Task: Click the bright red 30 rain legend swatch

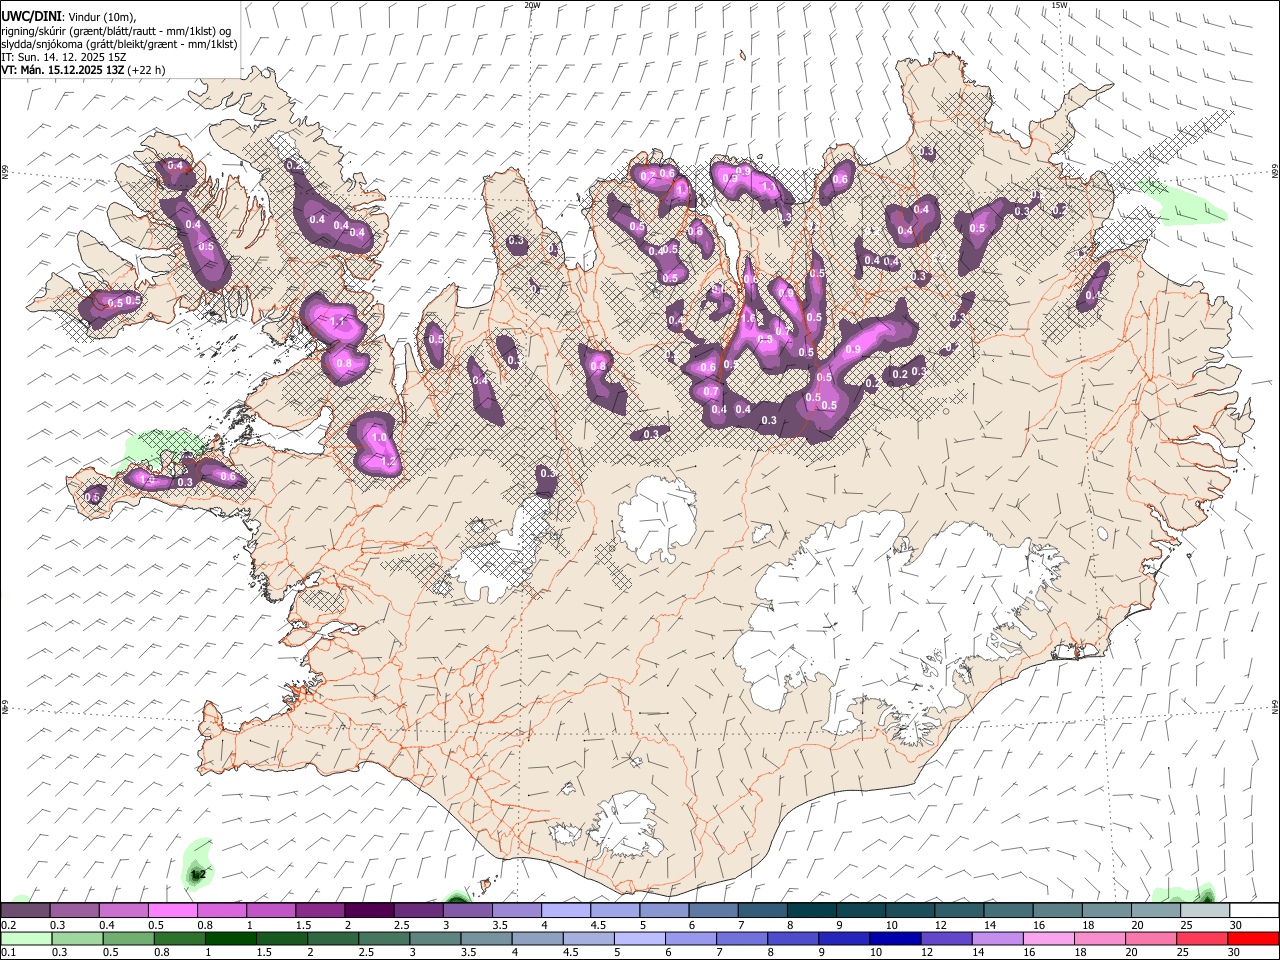Action: (x=1253, y=939)
